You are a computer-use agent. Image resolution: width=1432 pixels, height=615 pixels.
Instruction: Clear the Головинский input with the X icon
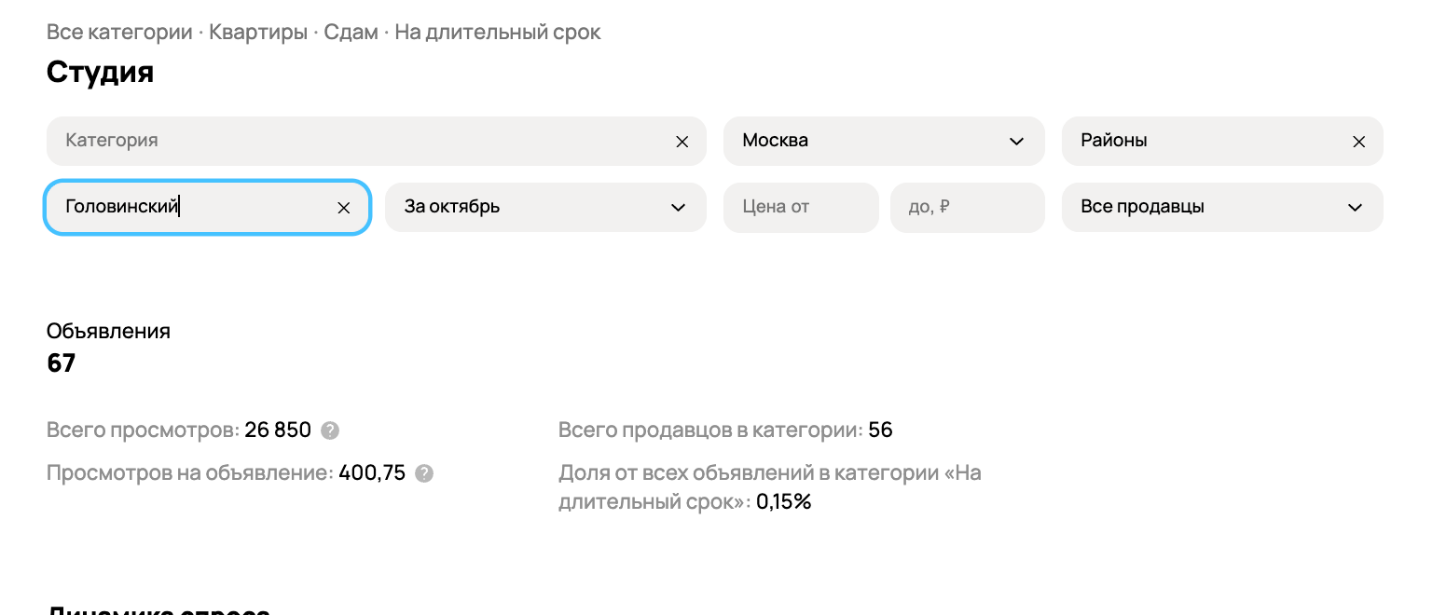(344, 208)
